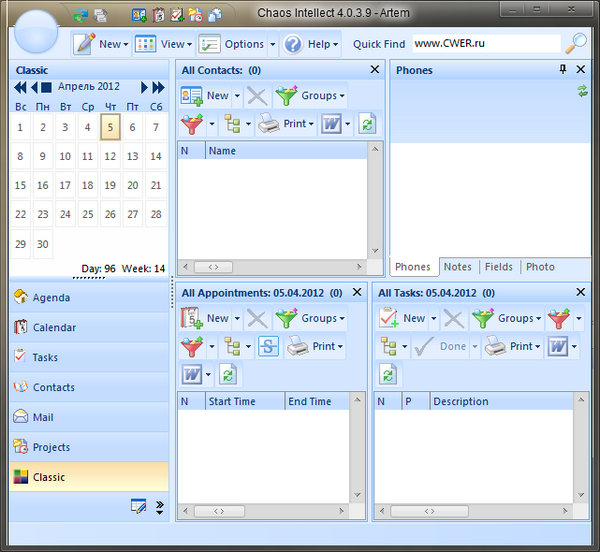This screenshot has height=552, width=600.
Task: Click the printer icon in the Contacts toolbar
Action: pyautogui.click(x=269, y=124)
